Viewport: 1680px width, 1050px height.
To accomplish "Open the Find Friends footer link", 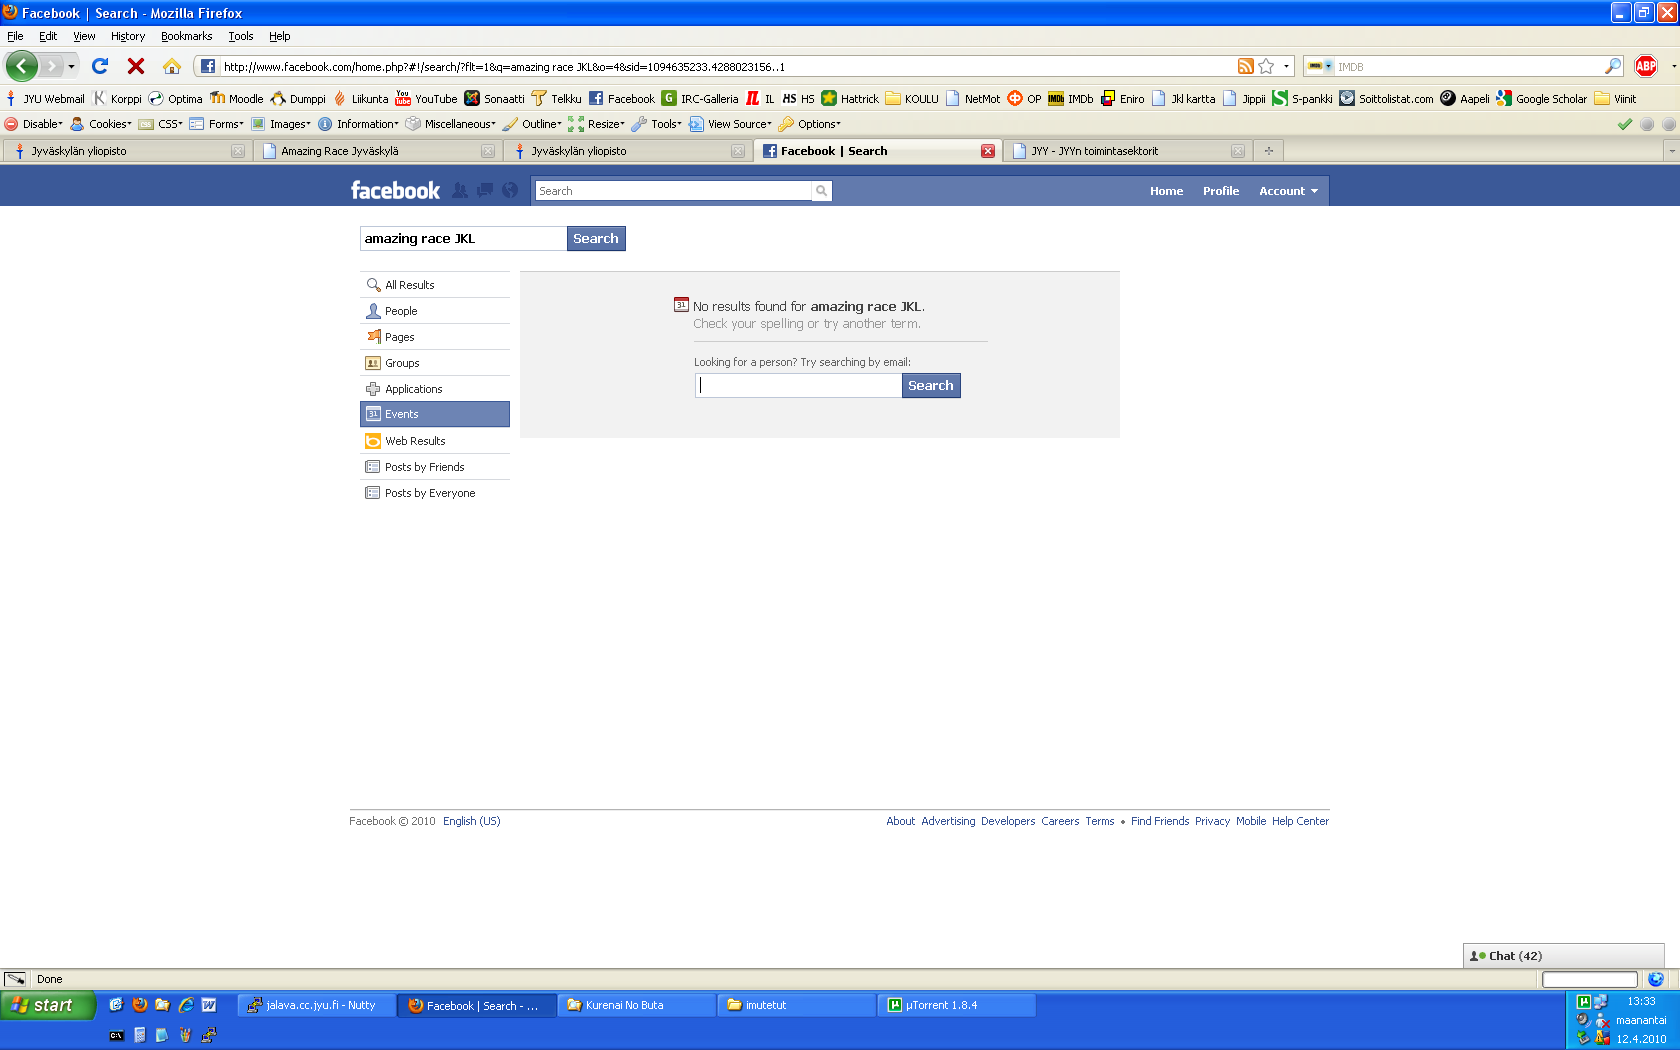I will click(1160, 821).
